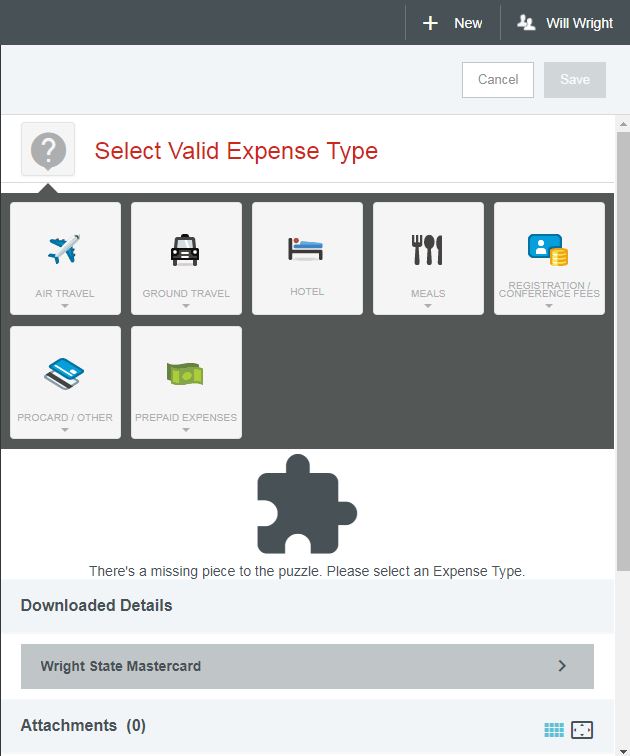Choose the Ground Travel taxi icon
Screen dimensions: 630x756
[186, 249]
